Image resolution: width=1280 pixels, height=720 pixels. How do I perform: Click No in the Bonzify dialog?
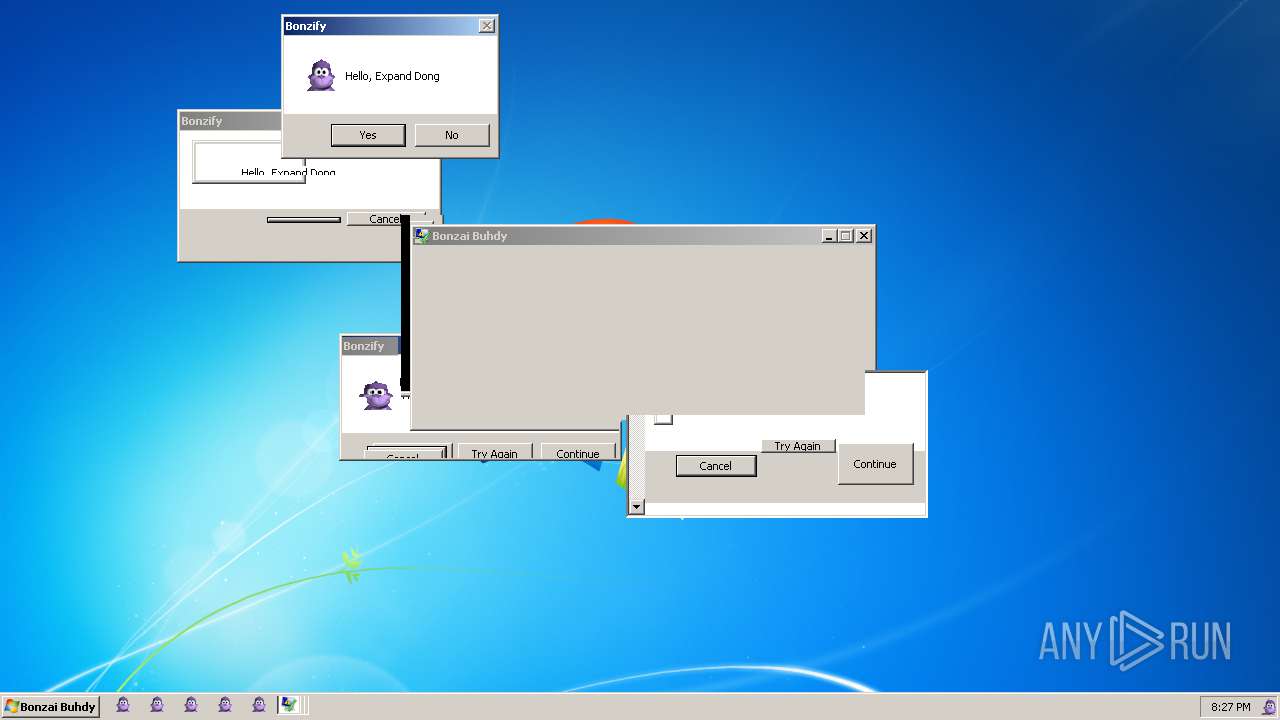pos(452,135)
